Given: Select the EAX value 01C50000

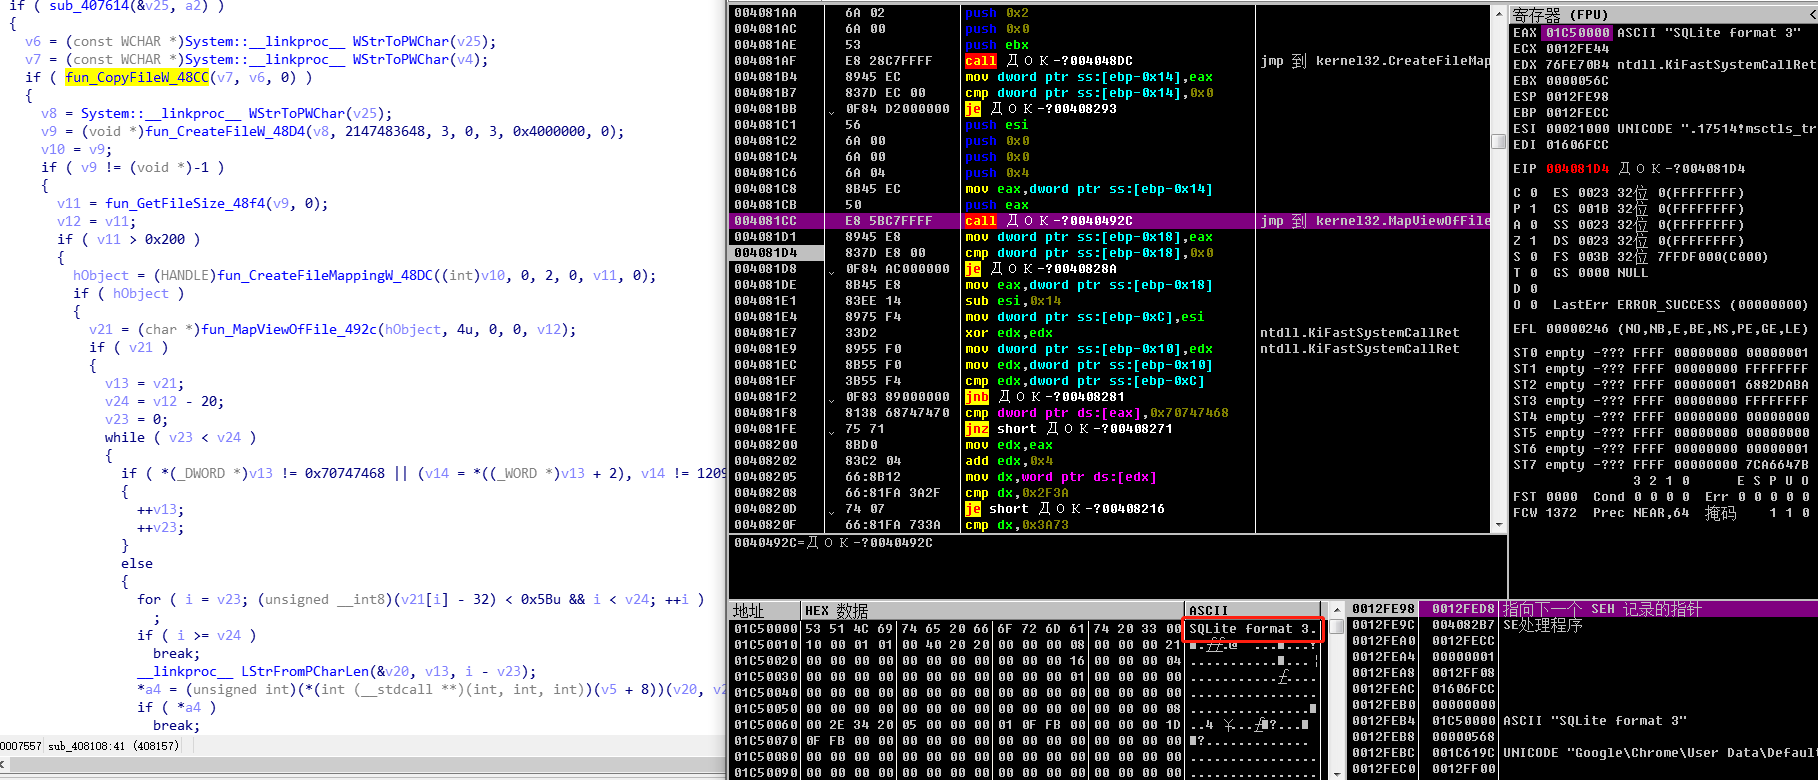Looking at the screenshot, I should (1577, 33).
